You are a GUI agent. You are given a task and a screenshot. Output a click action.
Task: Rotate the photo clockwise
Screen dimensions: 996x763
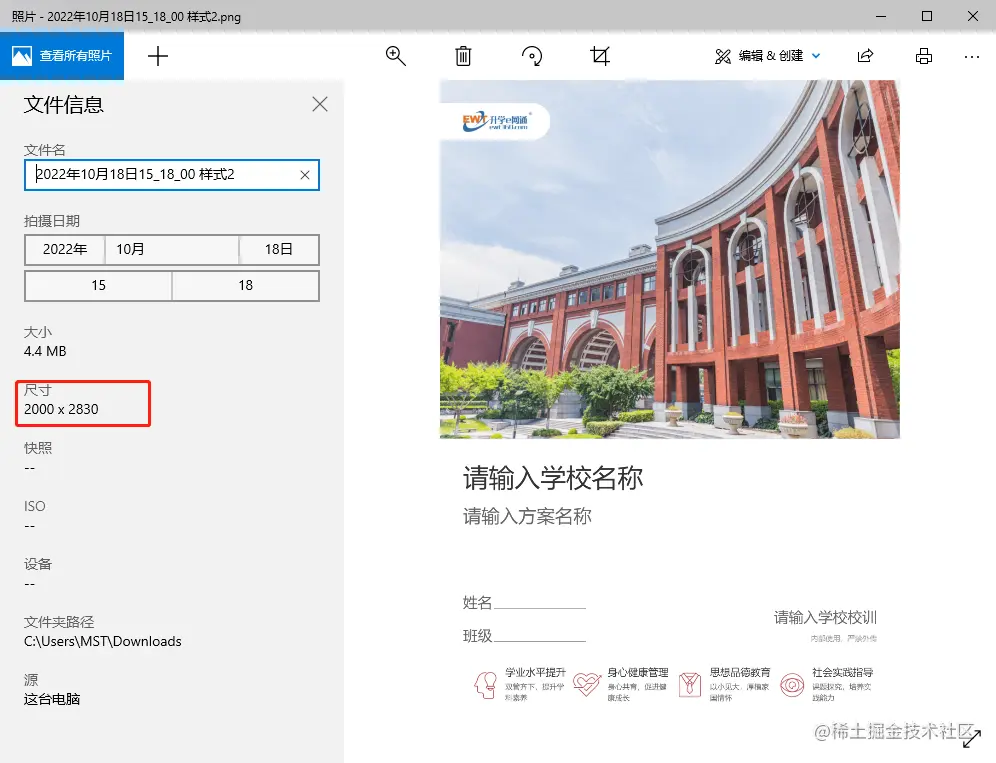pos(531,56)
